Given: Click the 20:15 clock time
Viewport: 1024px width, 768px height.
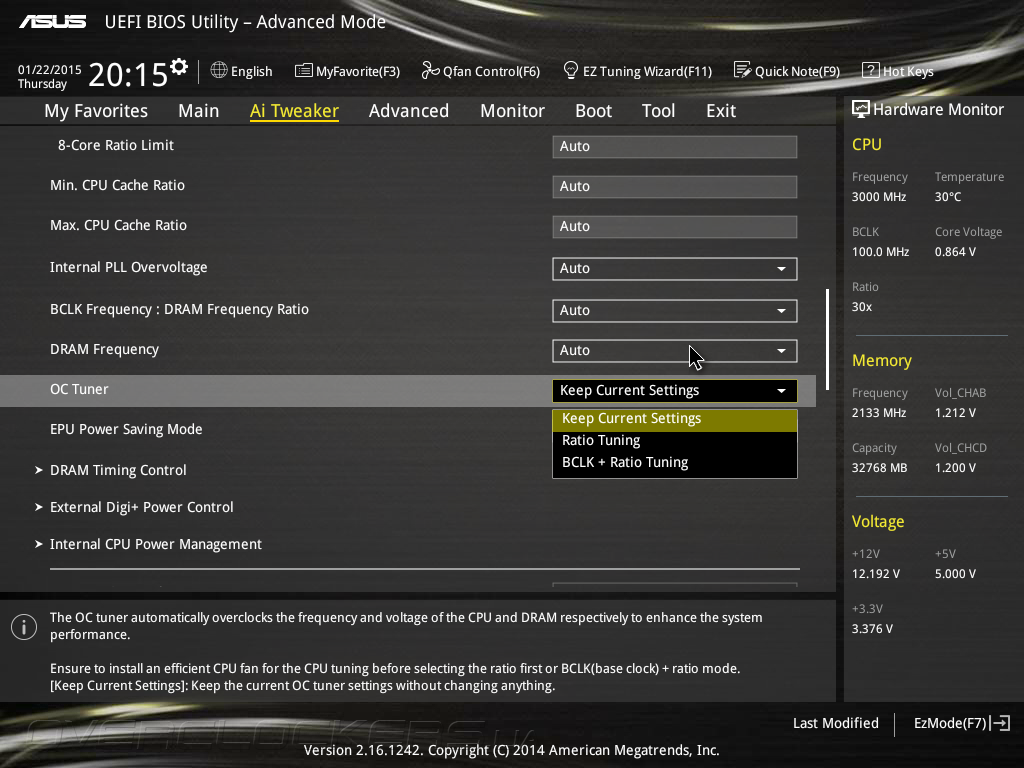Looking at the screenshot, I should tap(128, 74).
